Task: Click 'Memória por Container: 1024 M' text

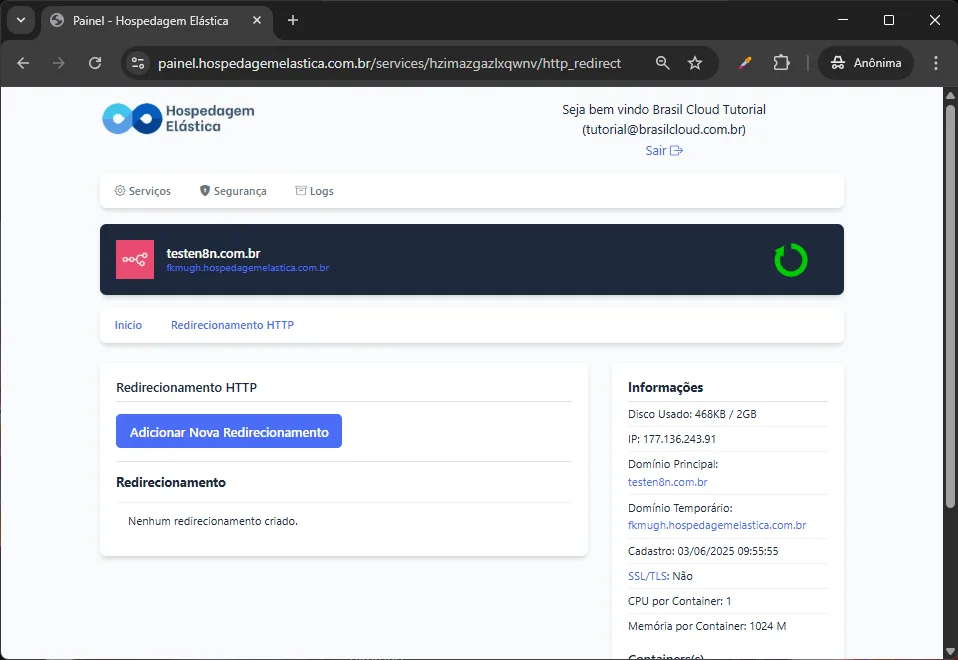Action: click(x=707, y=626)
